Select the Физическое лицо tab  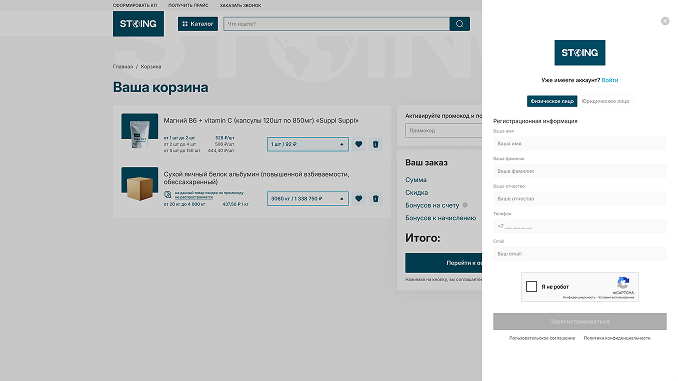pyautogui.click(x=552, y=101)
